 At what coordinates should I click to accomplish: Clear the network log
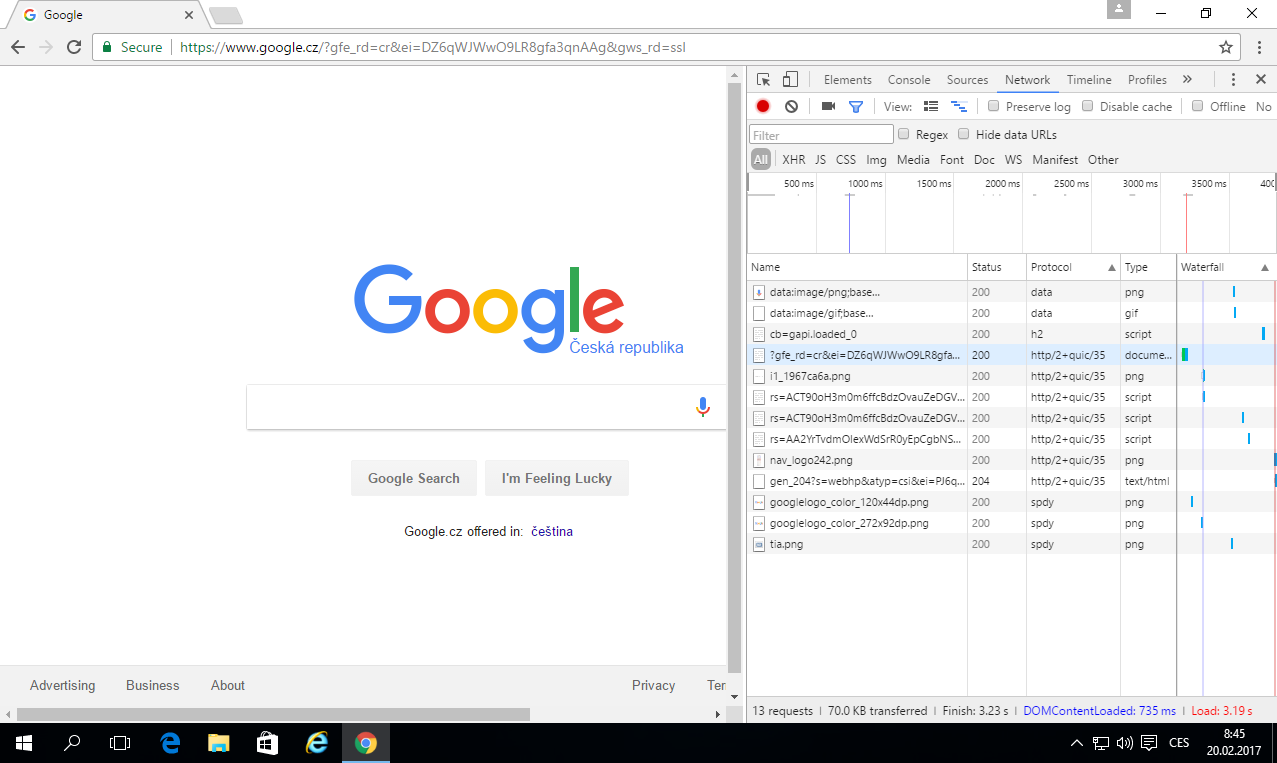(791, 106)
